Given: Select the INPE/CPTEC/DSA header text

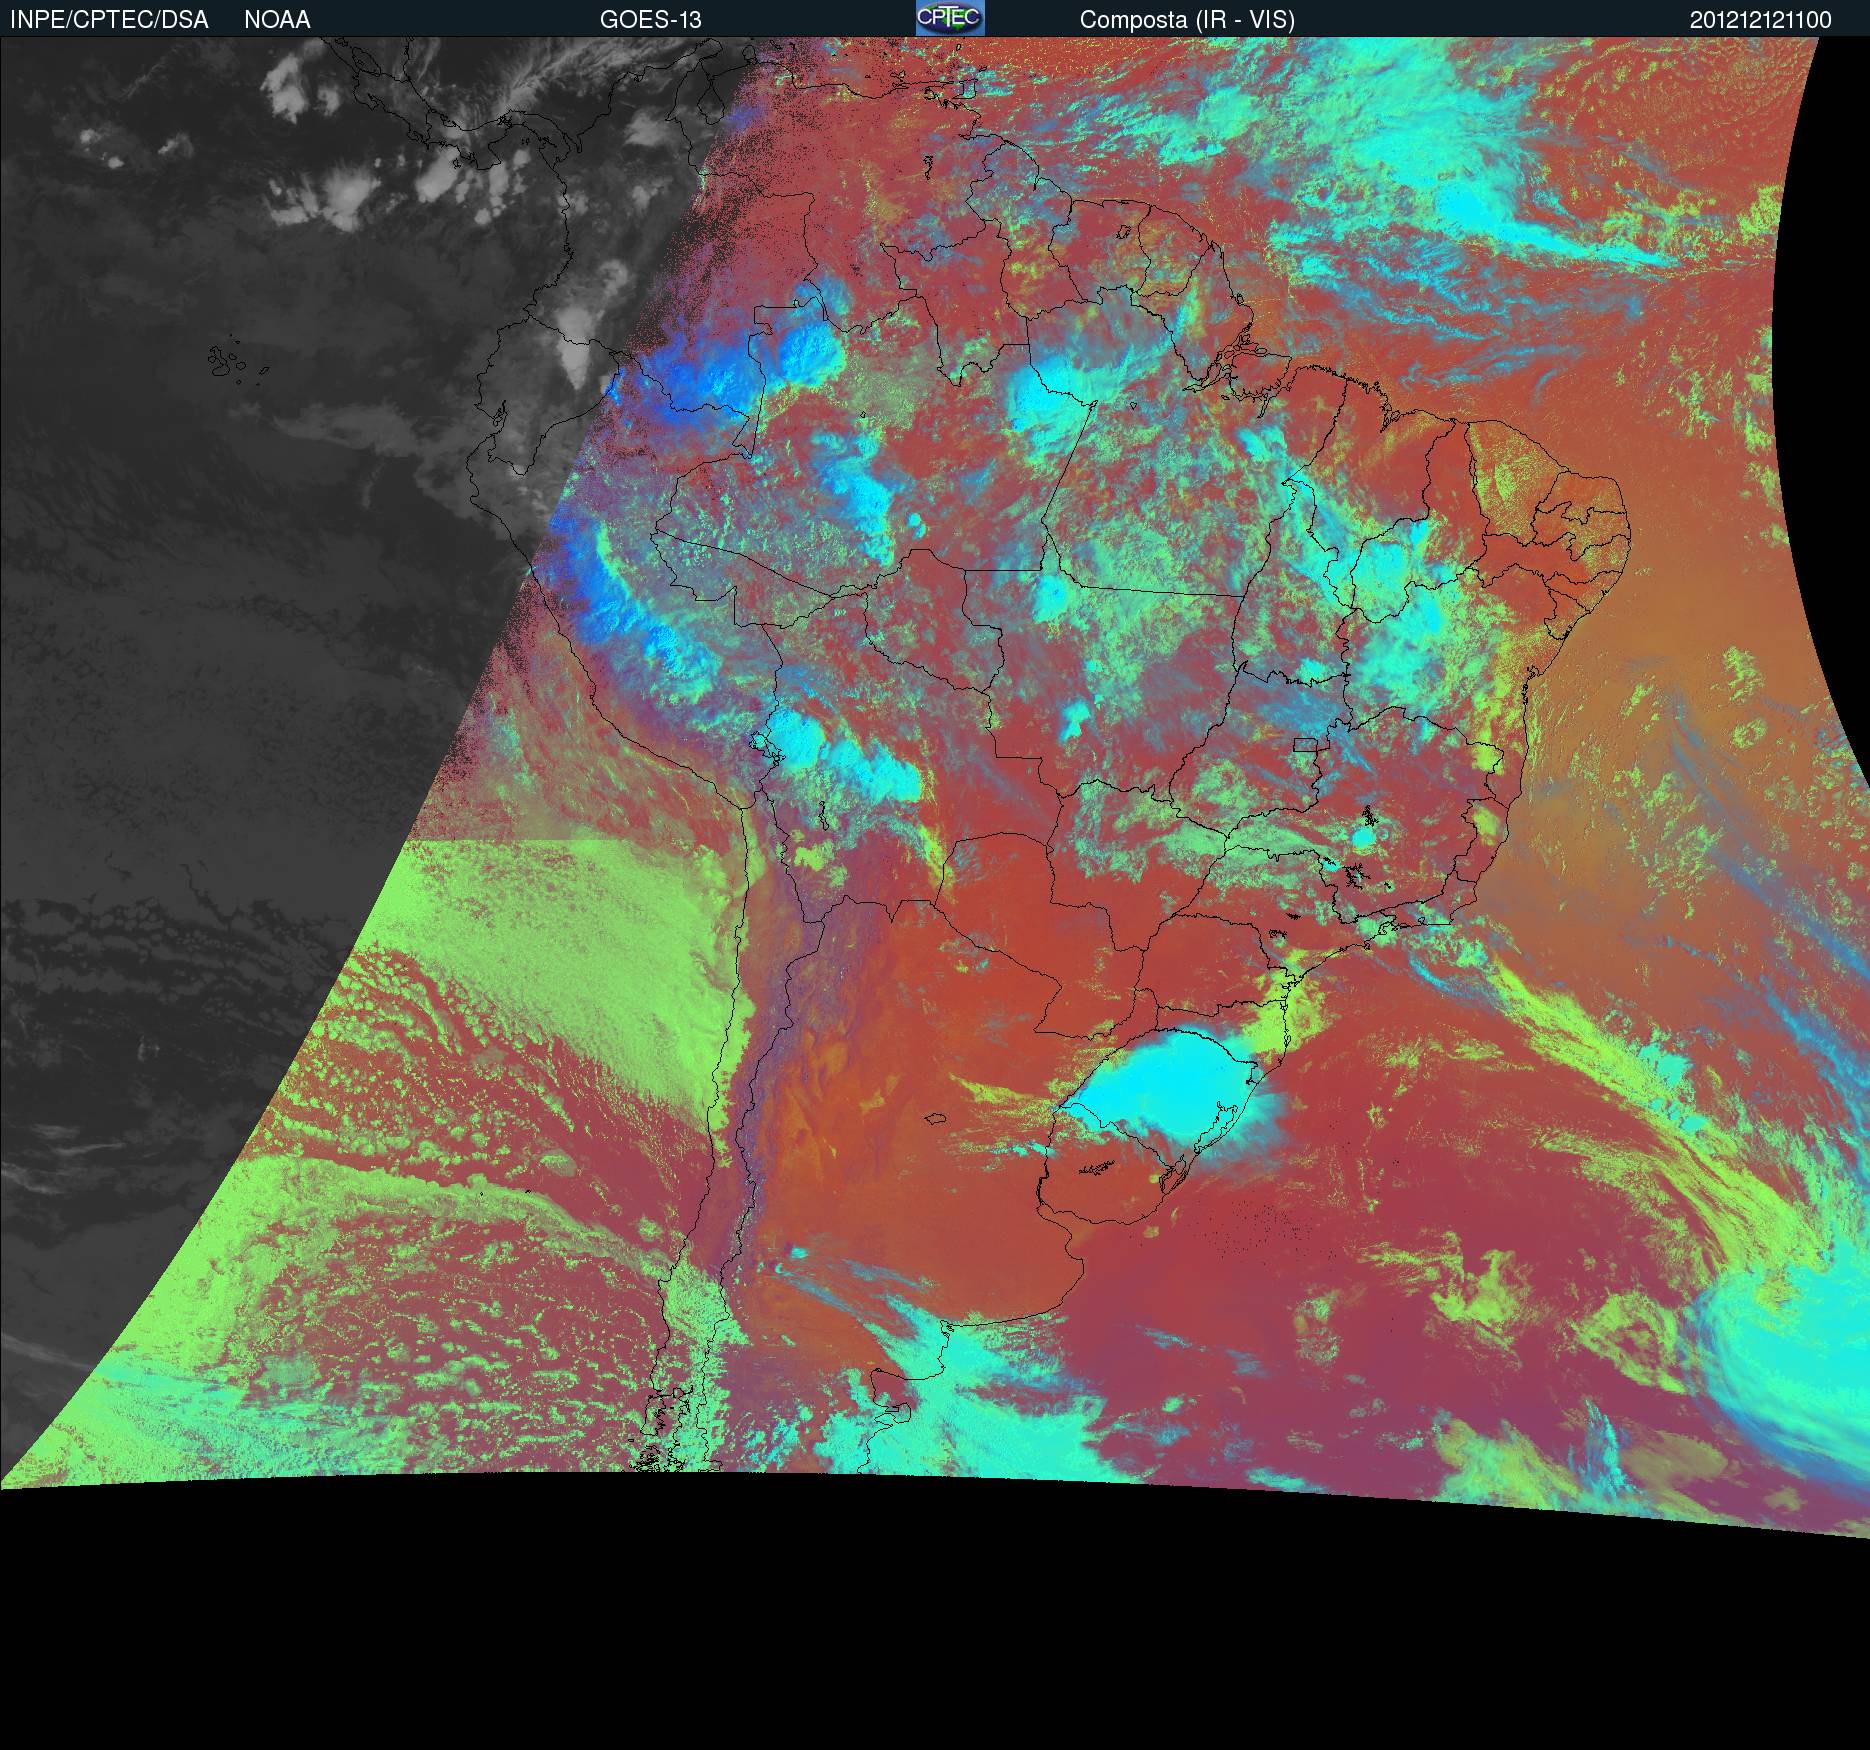Looking at the screenshot, I should tap(109, 20).
